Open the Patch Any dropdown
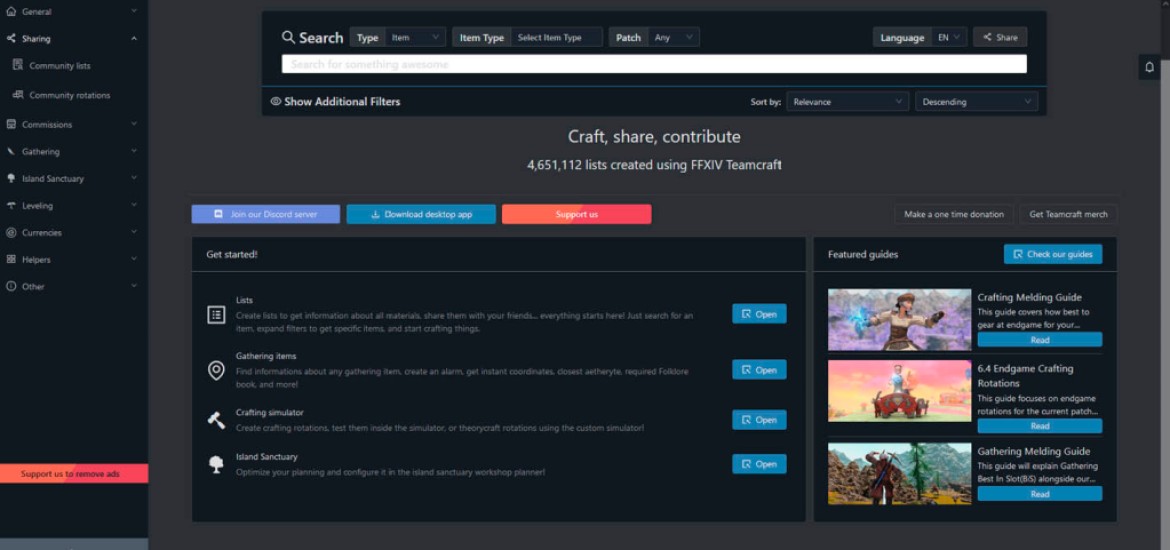 (x=673, y=37)
